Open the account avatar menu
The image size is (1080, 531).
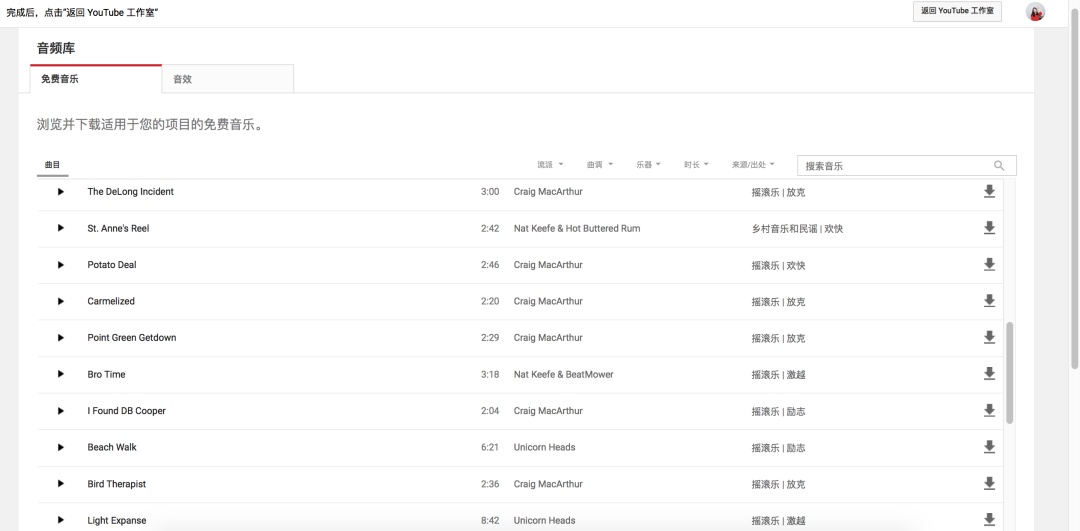1035,12
